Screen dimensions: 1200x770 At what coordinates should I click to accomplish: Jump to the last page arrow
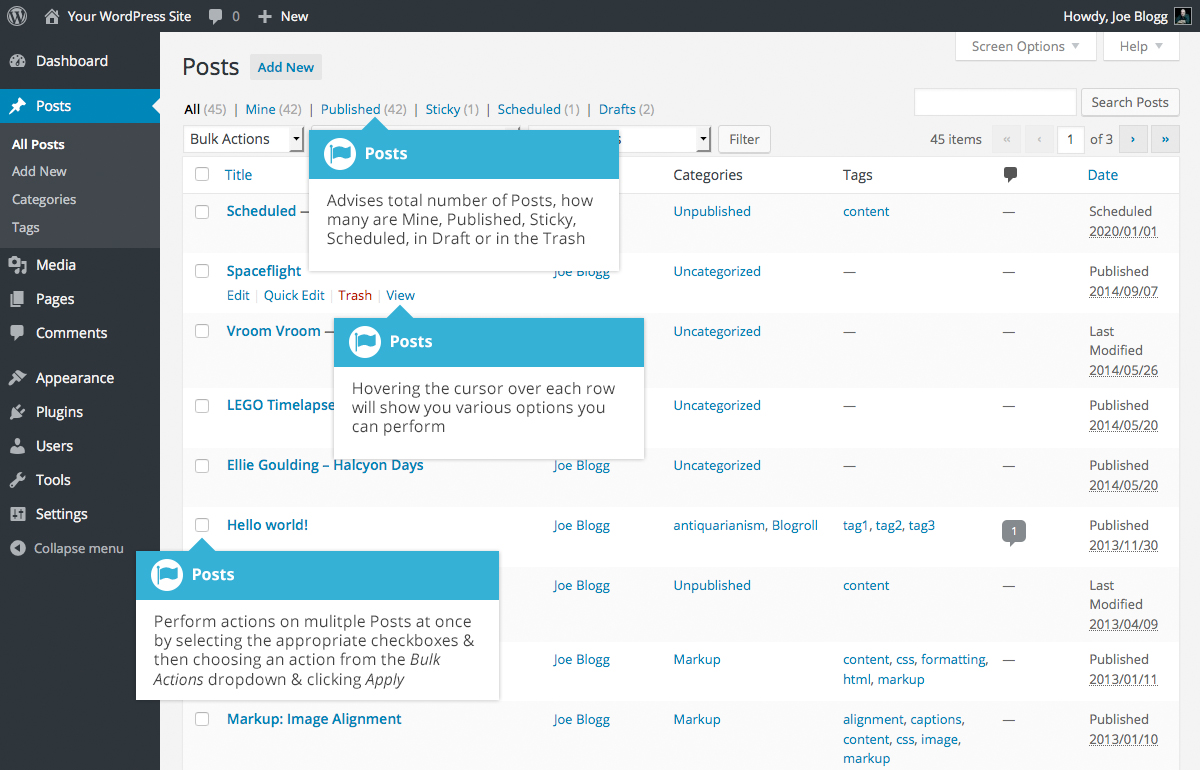tap(1165, 139)
